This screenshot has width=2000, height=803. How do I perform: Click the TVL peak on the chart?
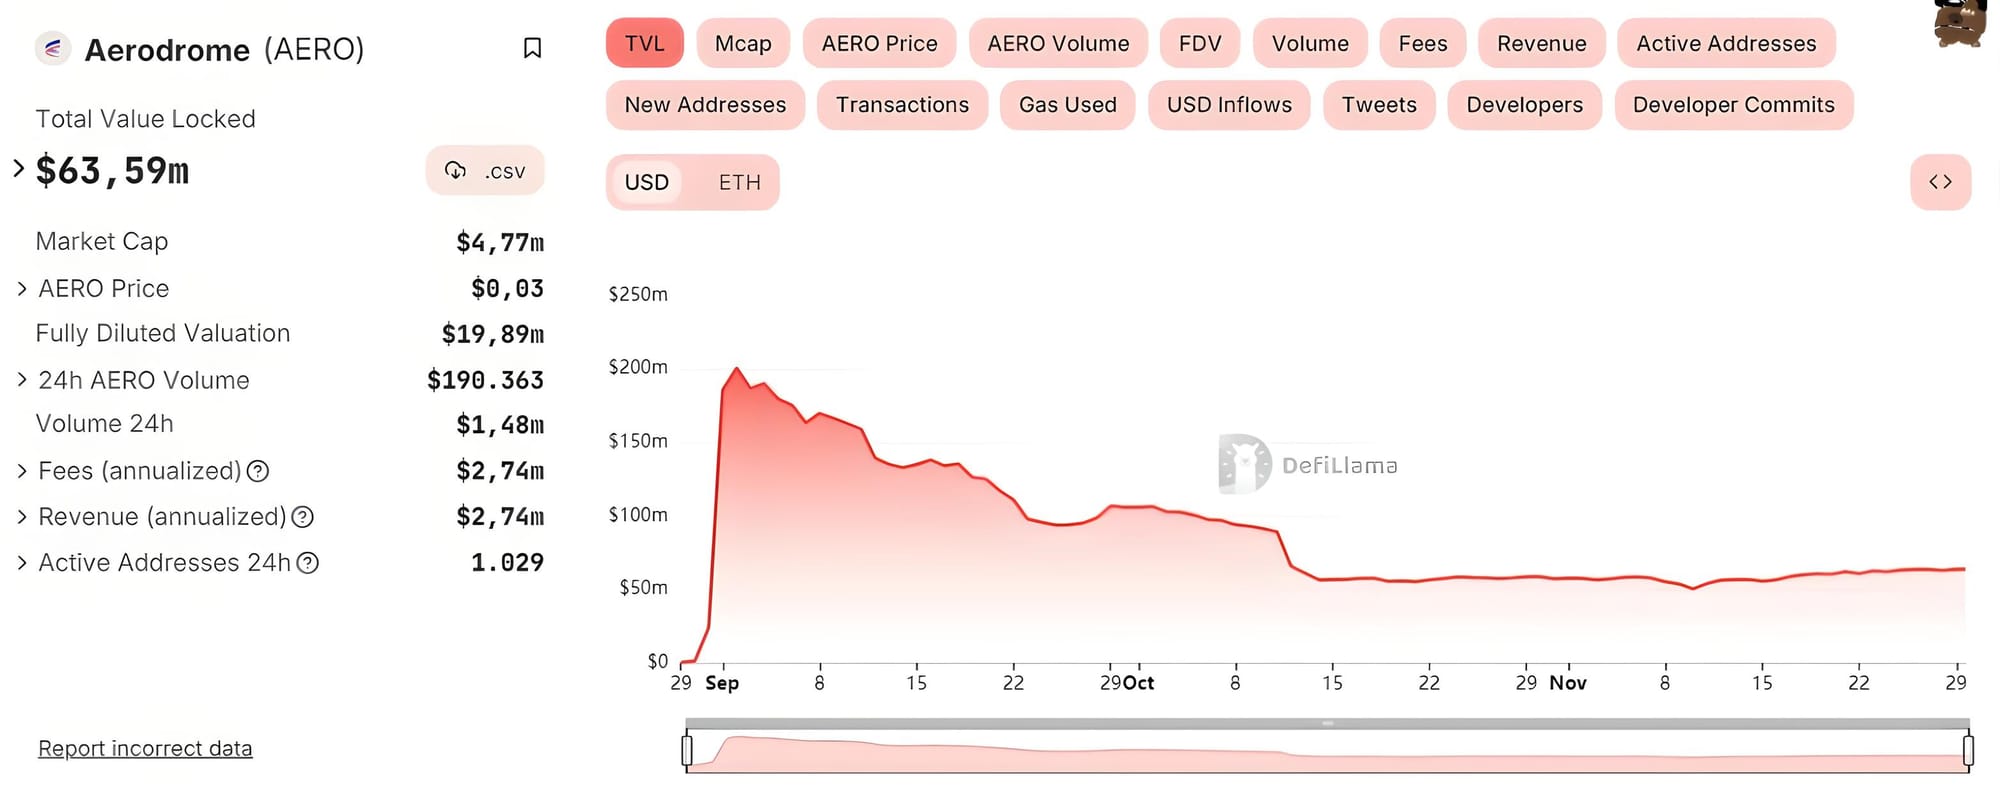click(x=737, y=369)
